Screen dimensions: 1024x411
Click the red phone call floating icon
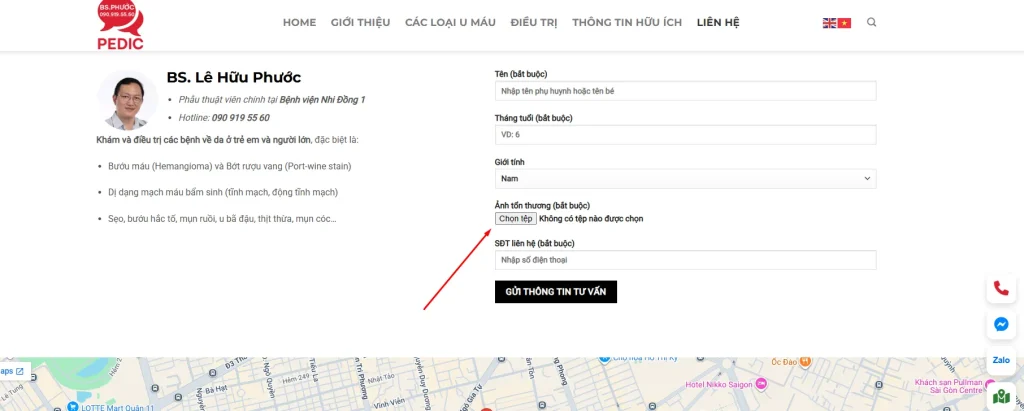pyautogui.click(x=1001, y=289)
